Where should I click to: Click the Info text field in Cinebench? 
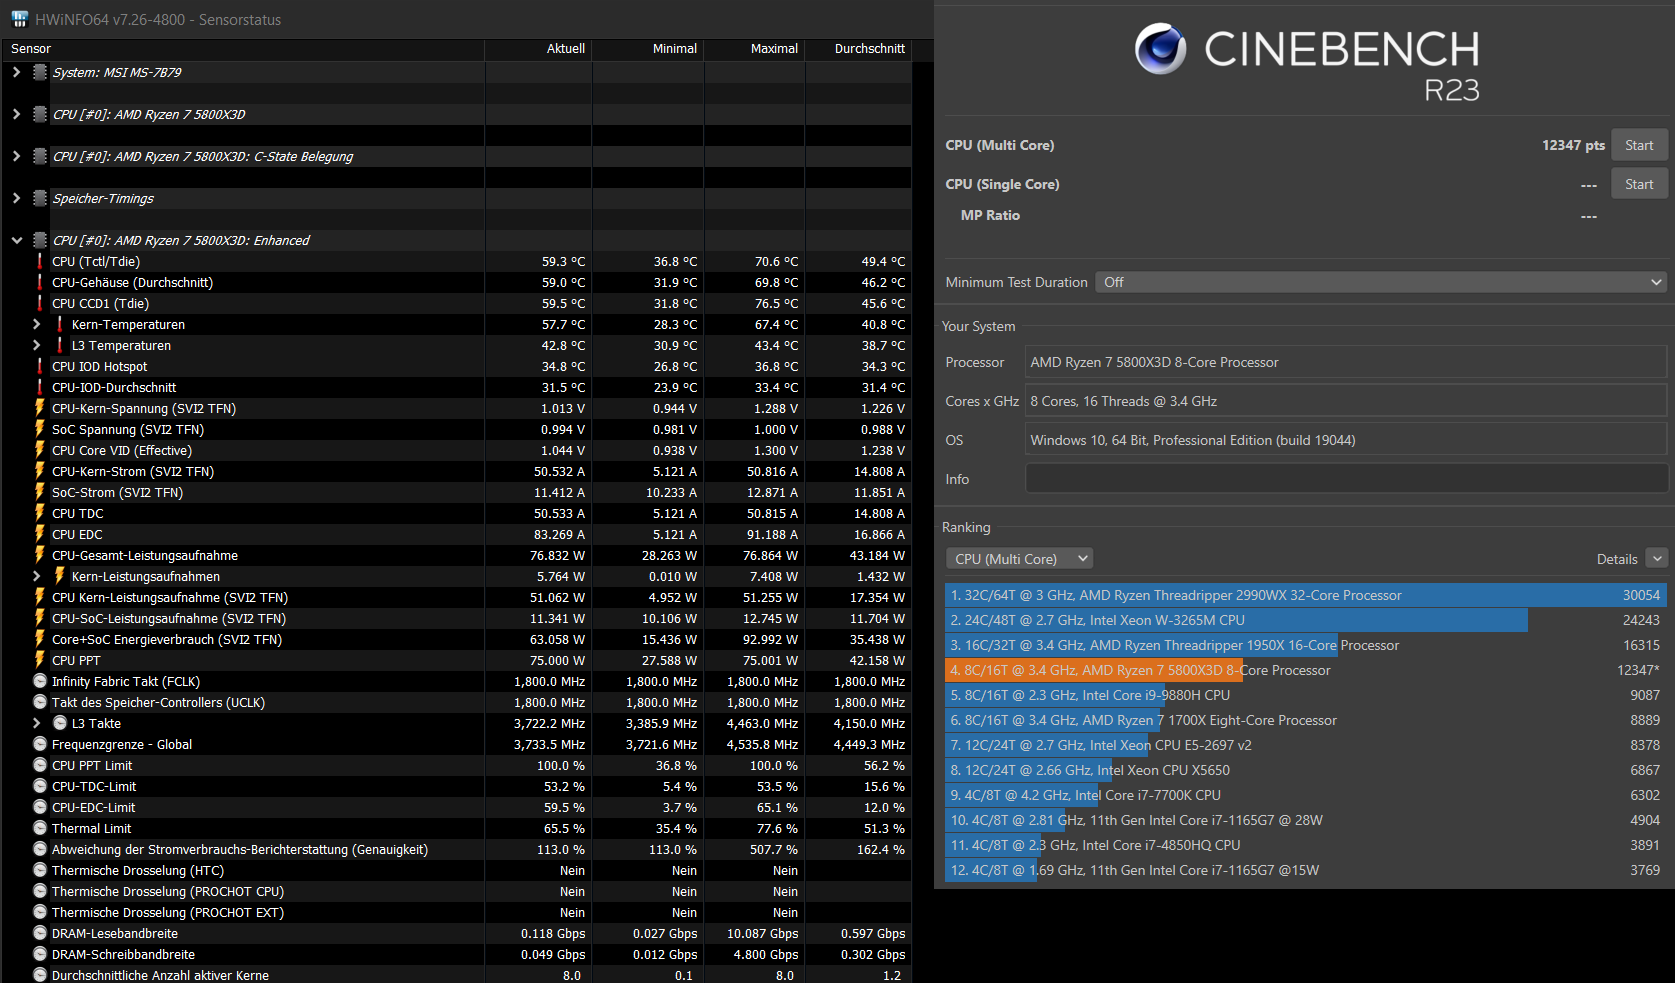[1346, 479]
